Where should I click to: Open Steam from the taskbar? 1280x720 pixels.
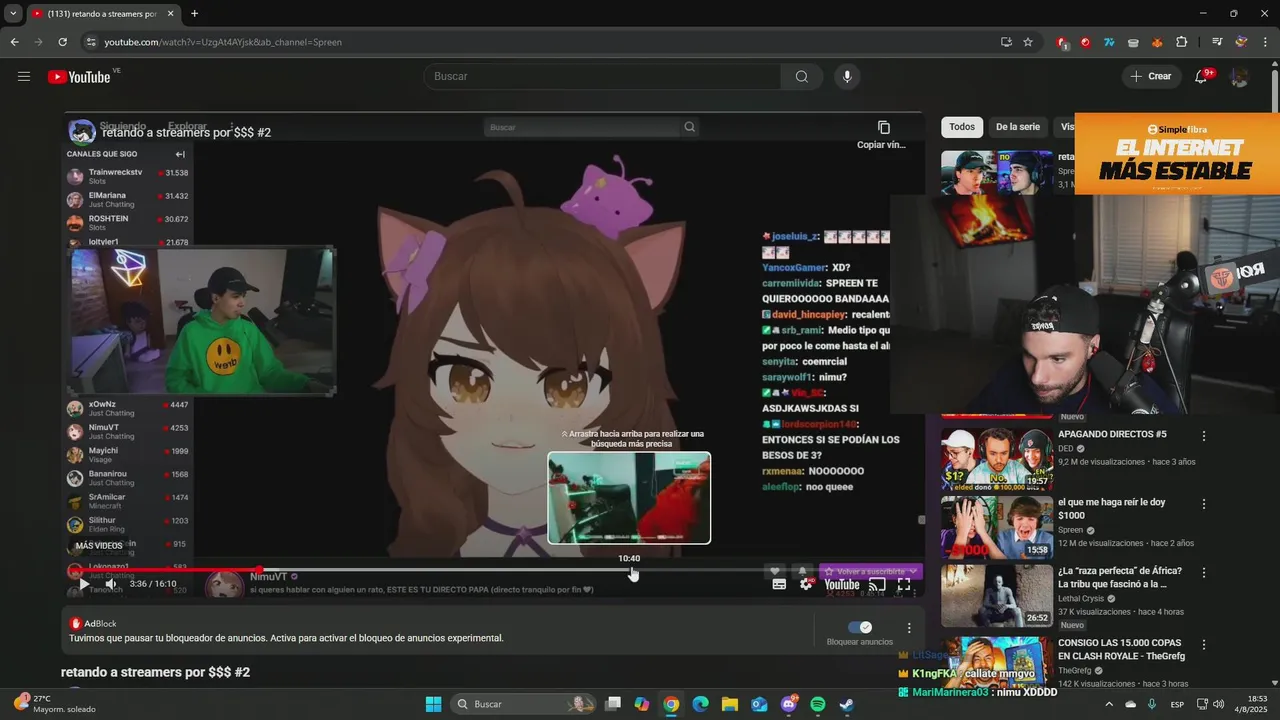coord(846,704)
